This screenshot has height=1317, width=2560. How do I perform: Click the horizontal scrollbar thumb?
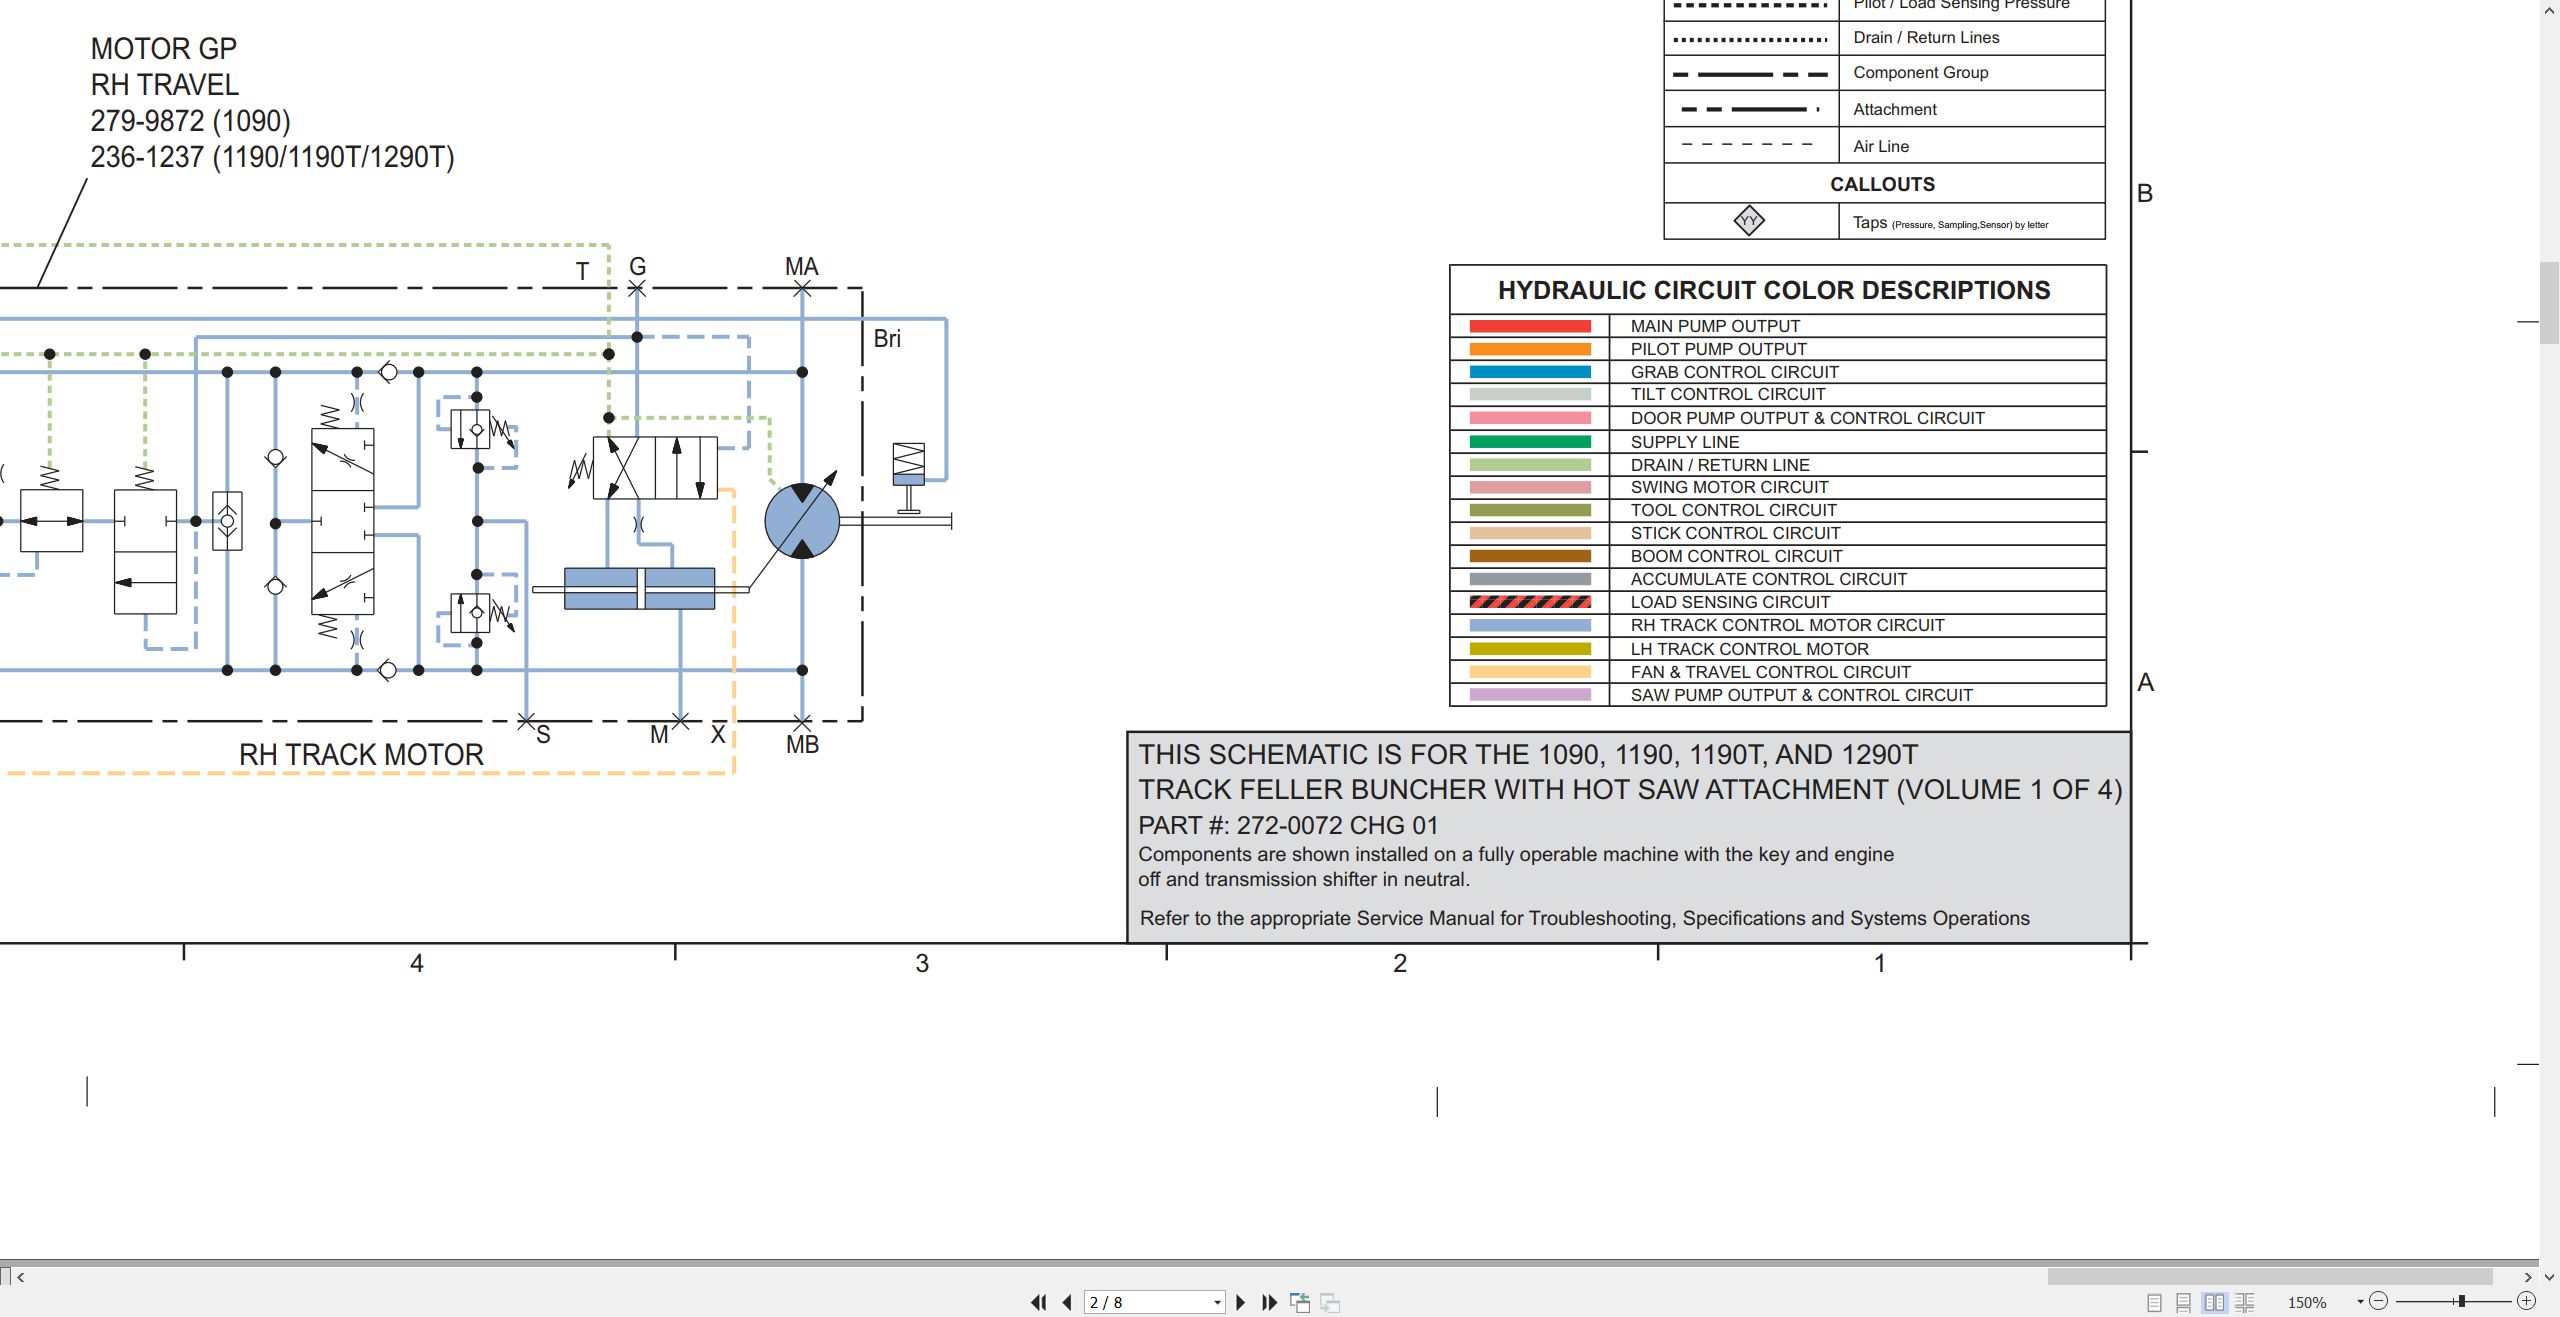tap(2269, 1277)
